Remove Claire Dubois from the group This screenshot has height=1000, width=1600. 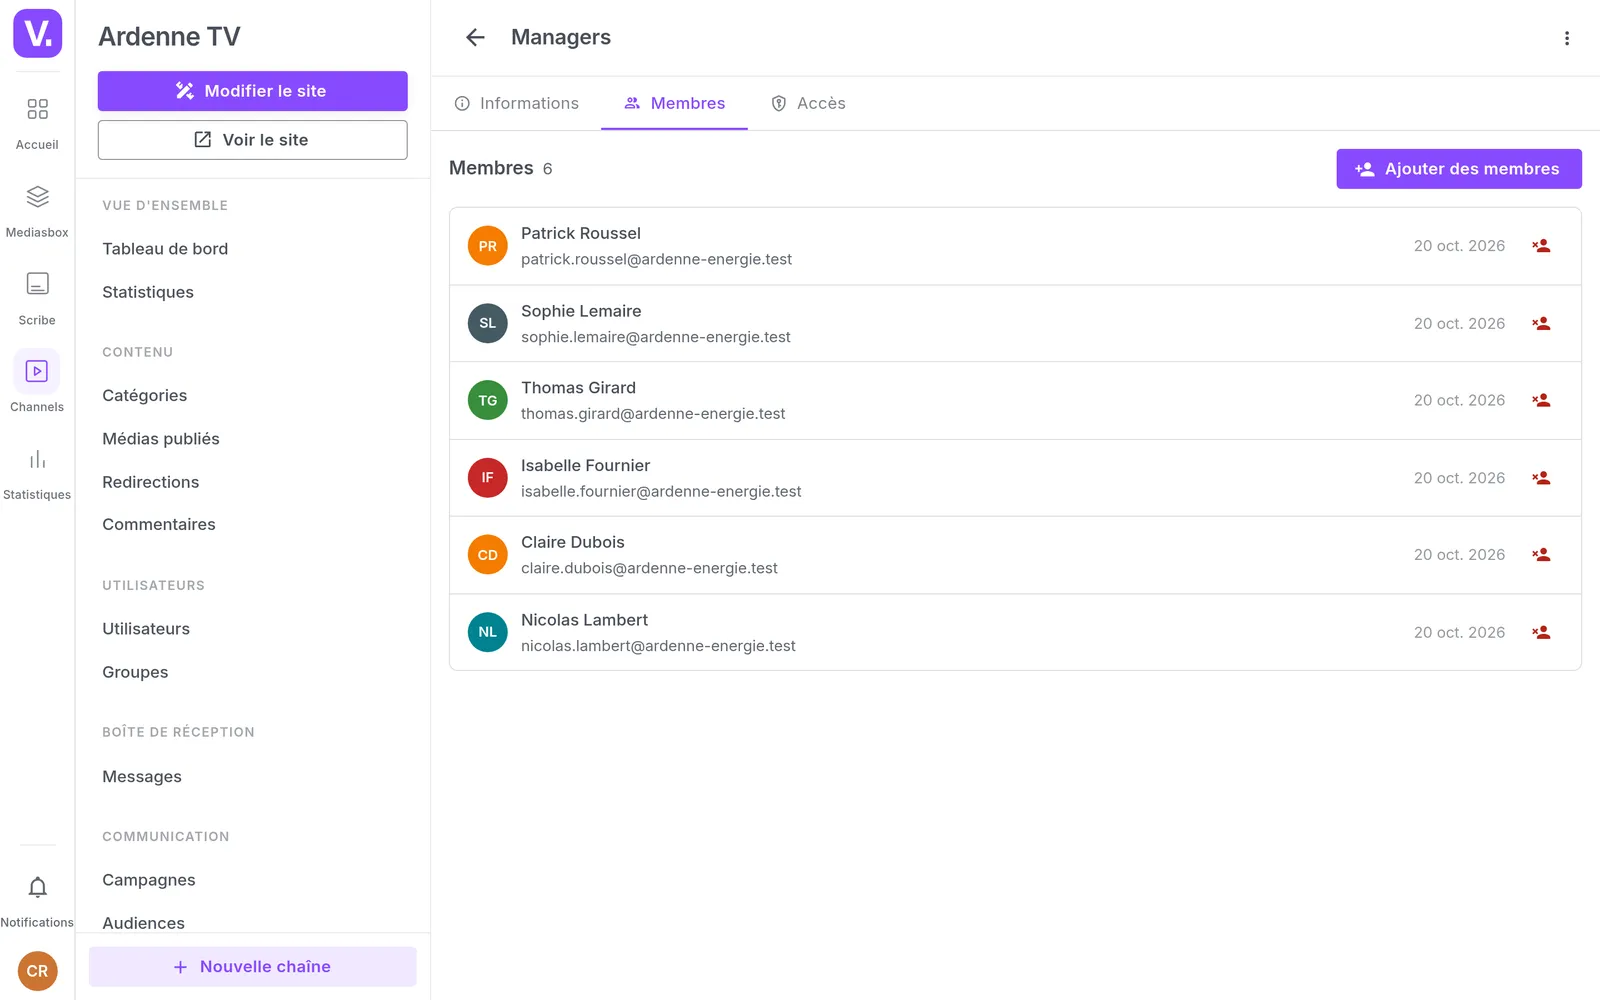click(x=1541, y=555)
